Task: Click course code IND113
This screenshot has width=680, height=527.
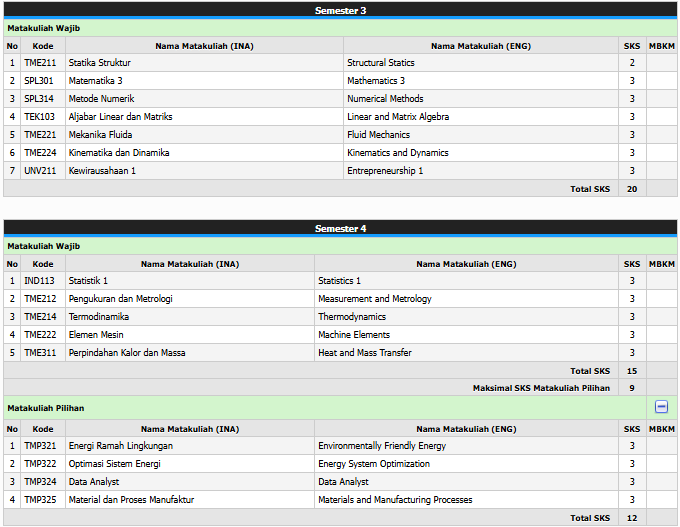Action: [40, 281]
